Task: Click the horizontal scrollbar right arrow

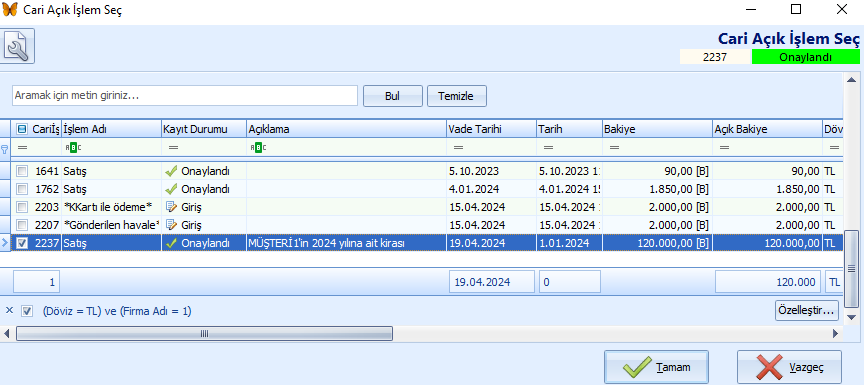Action: [x=836, y=333]
